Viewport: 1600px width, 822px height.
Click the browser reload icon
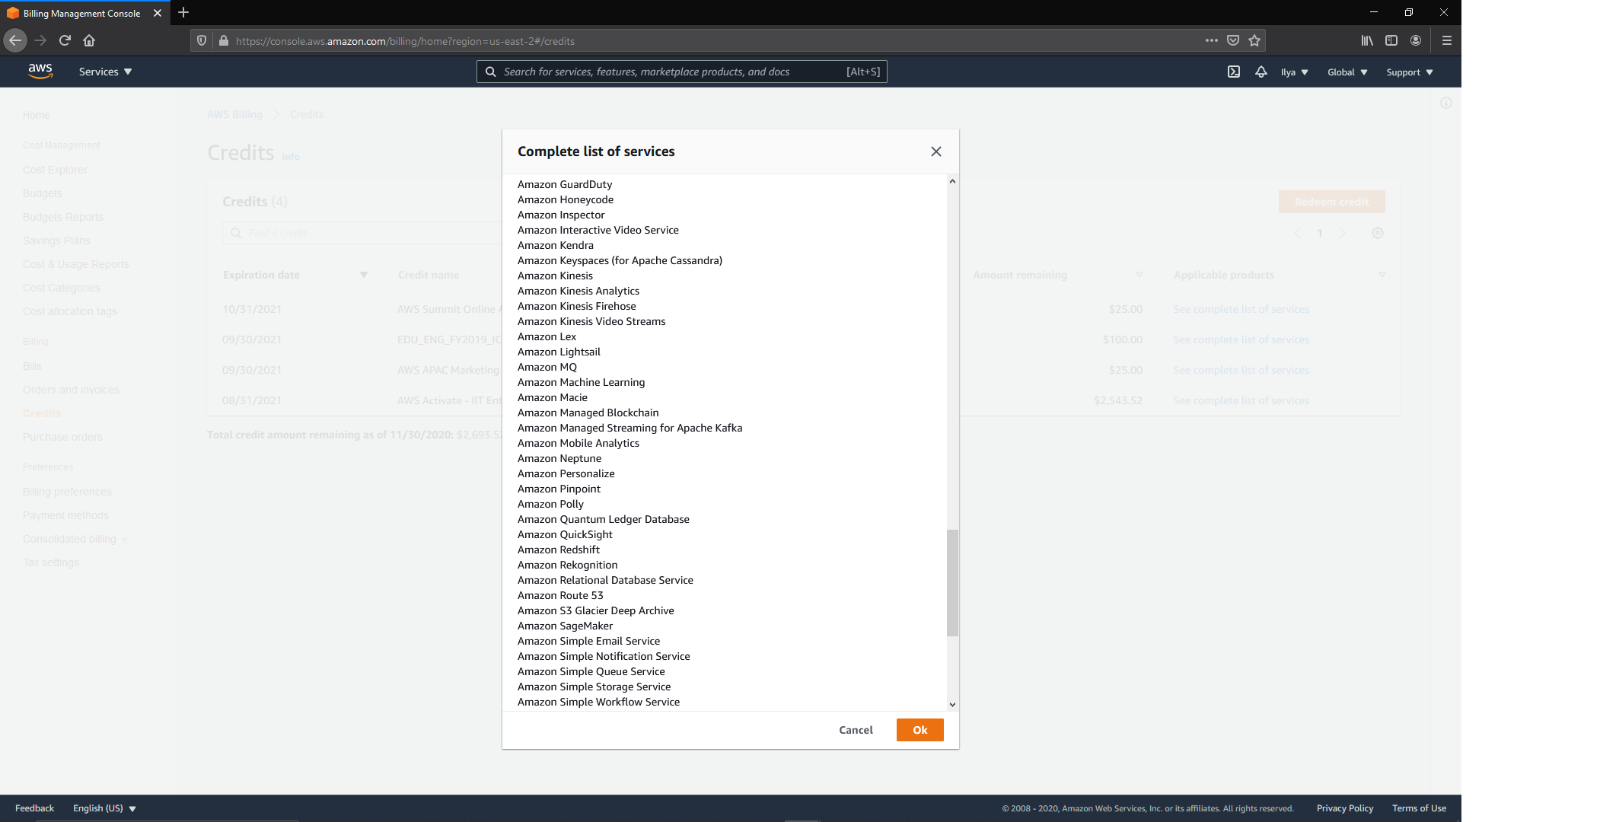(65, 41)
